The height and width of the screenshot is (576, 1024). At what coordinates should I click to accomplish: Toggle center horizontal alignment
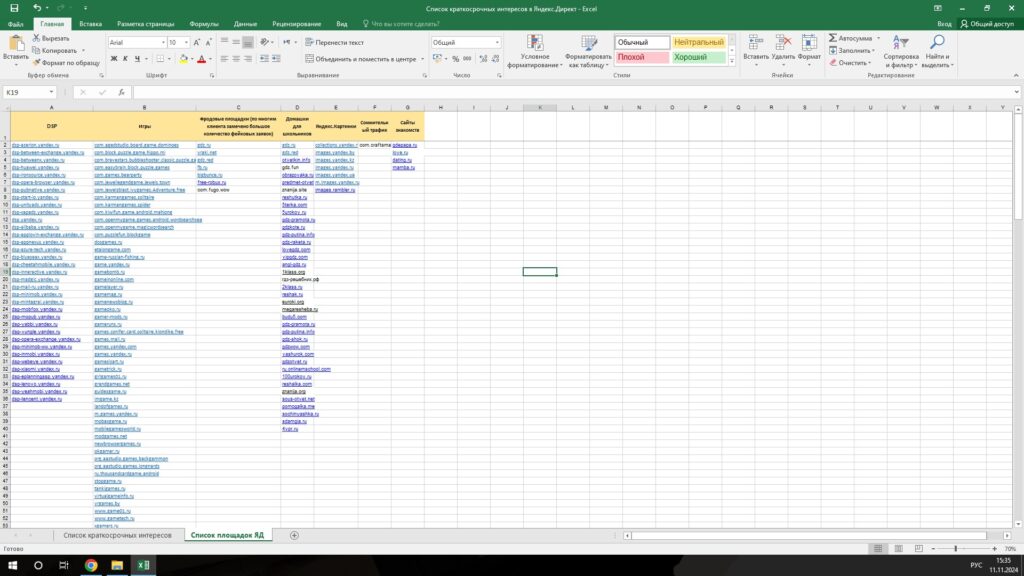[236, 59]
